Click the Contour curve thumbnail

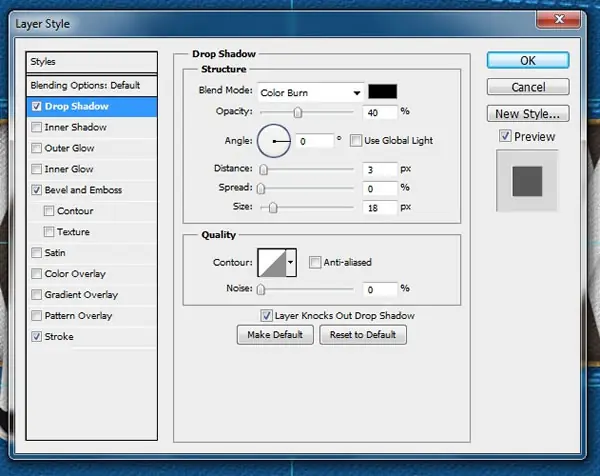272,262
